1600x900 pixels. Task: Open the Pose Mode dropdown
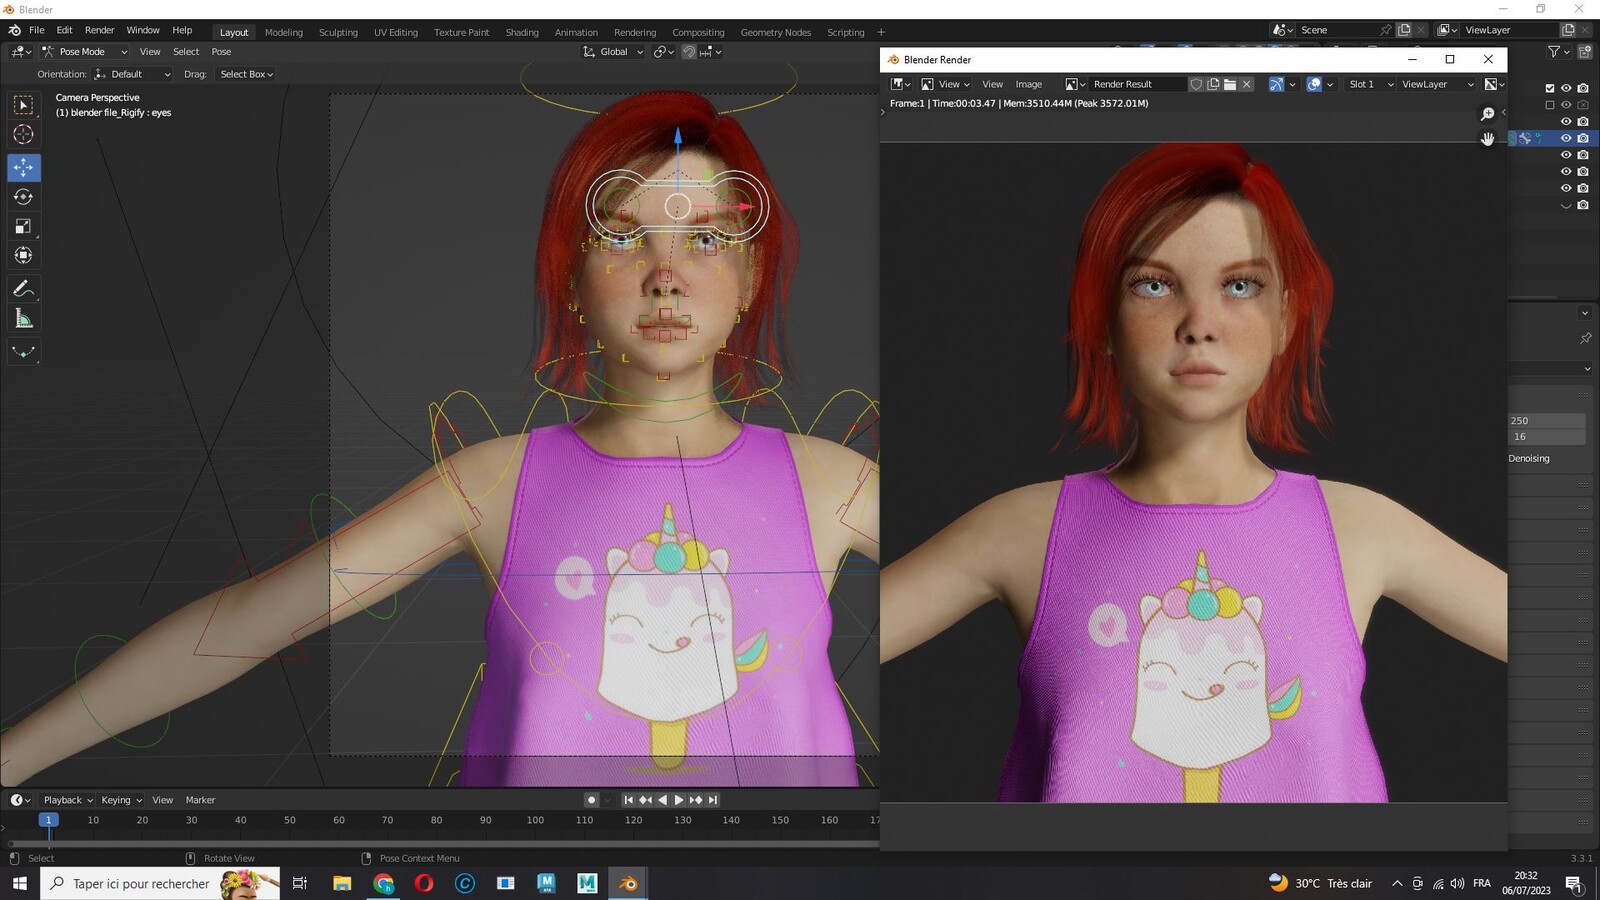click(85, 52)
